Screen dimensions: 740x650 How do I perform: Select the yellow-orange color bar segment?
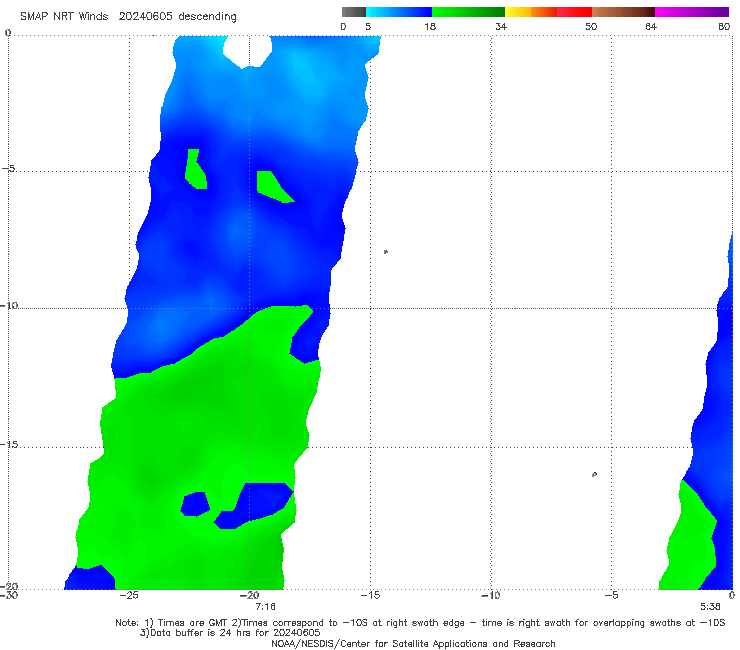coord(531,12)
